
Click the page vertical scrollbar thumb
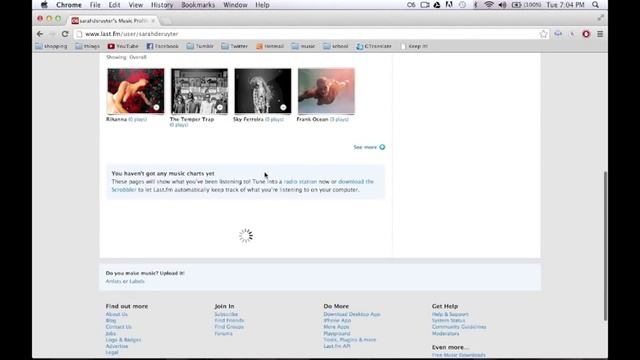tap(605, 246)
